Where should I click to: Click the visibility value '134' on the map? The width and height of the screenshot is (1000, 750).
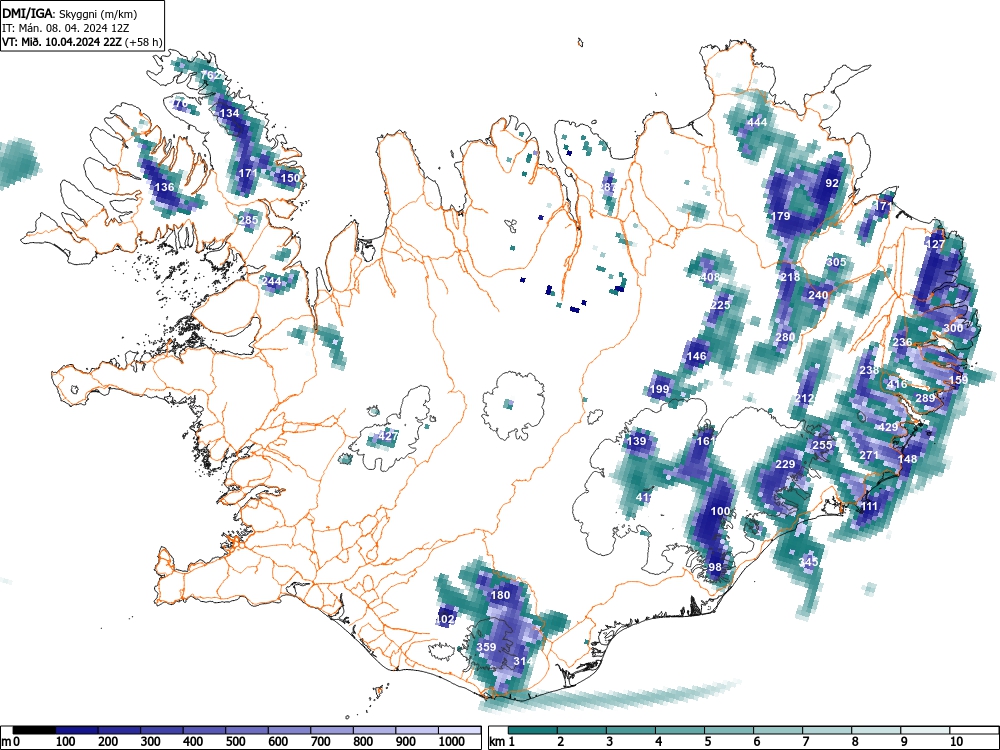point(229,113)
